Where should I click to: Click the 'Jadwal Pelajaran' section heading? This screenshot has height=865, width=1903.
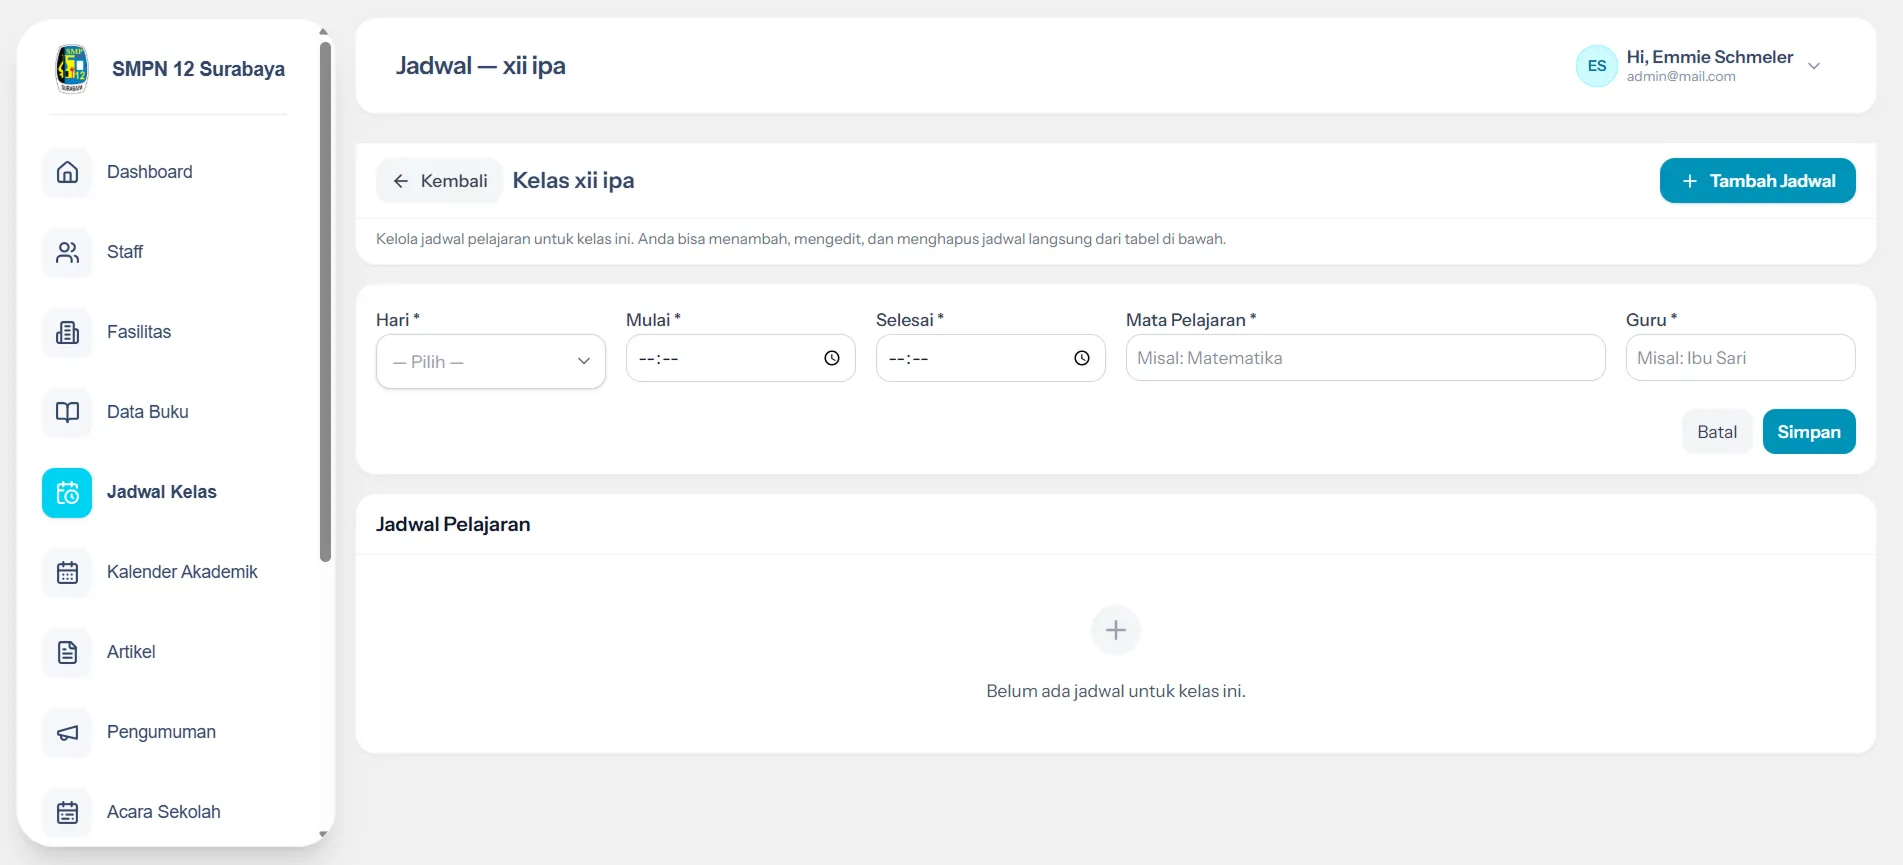453,524
